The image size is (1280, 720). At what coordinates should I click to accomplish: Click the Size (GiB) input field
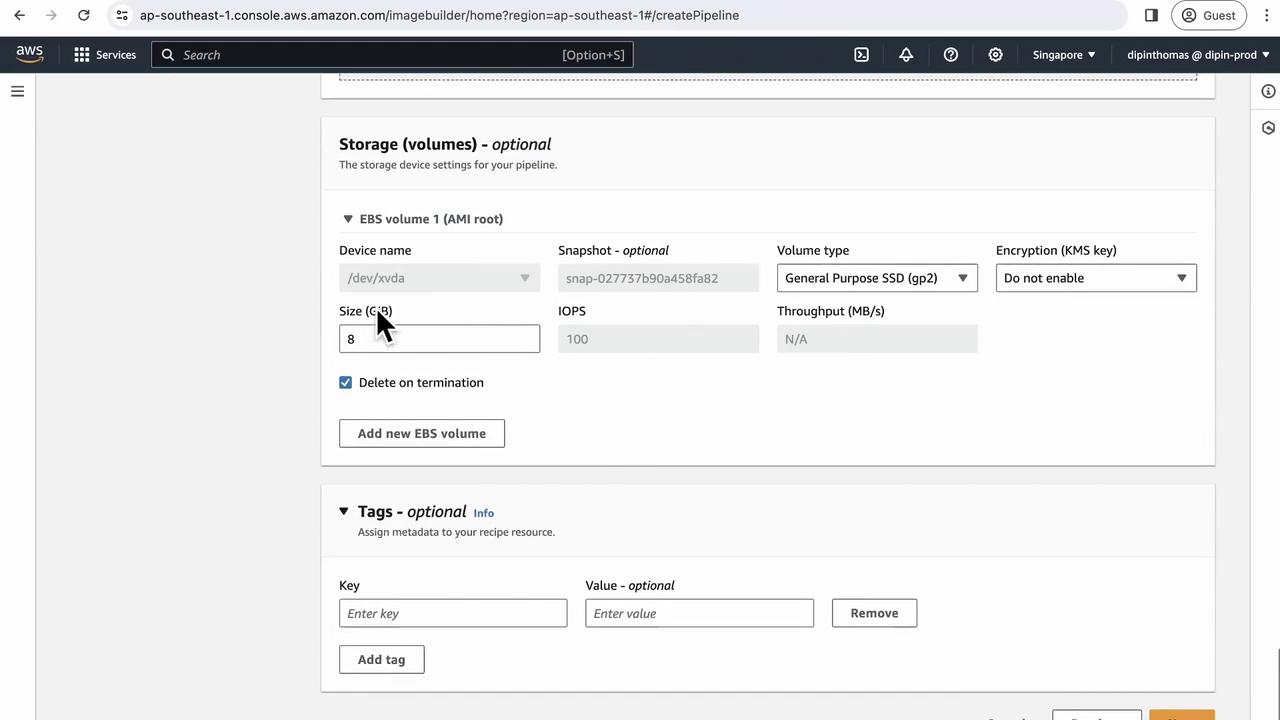click(439, 339)
